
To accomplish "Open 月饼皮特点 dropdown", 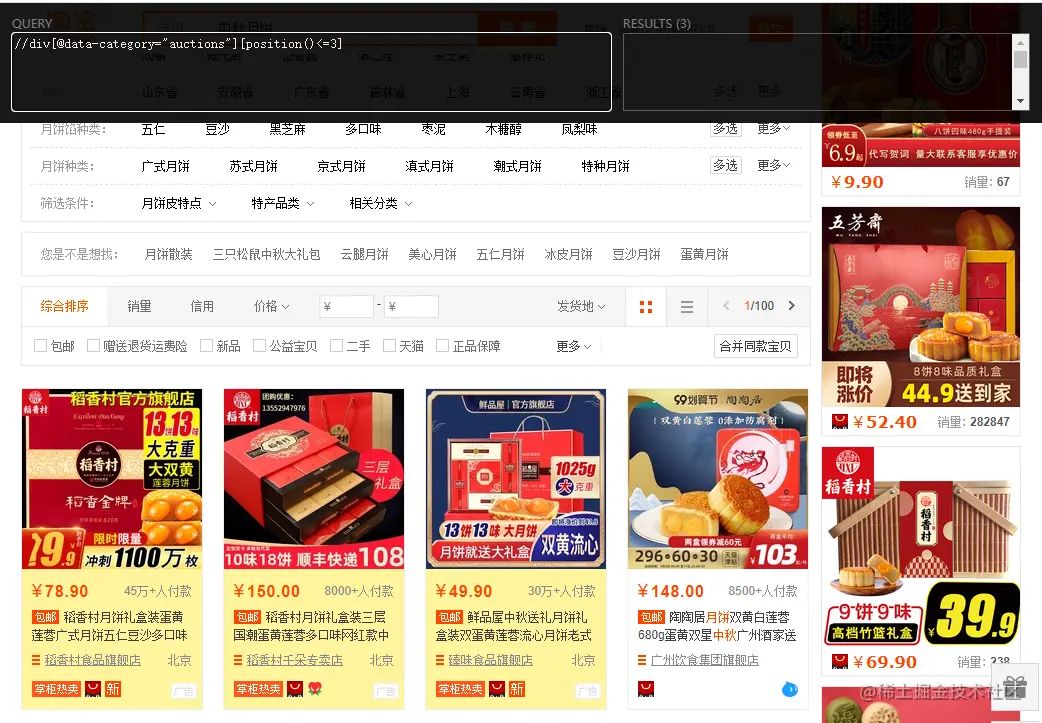I will (x=179, y=203).
